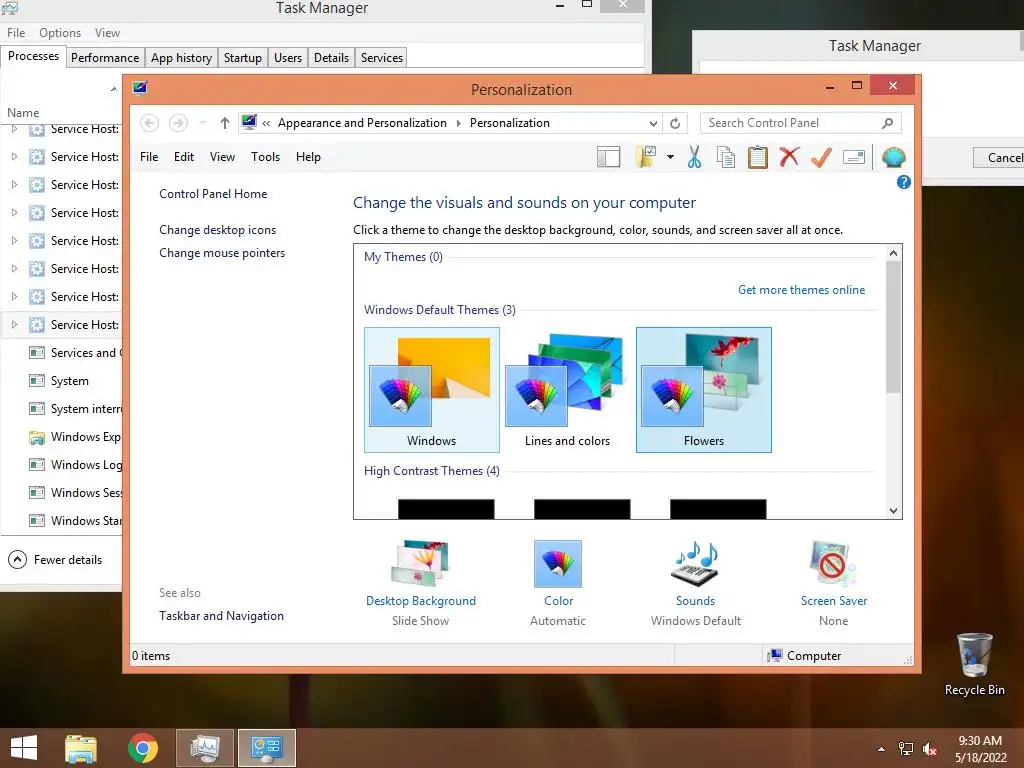Collapse Task Manager with Fewer details
The image size is (1024, 768).
click(55, 560)
